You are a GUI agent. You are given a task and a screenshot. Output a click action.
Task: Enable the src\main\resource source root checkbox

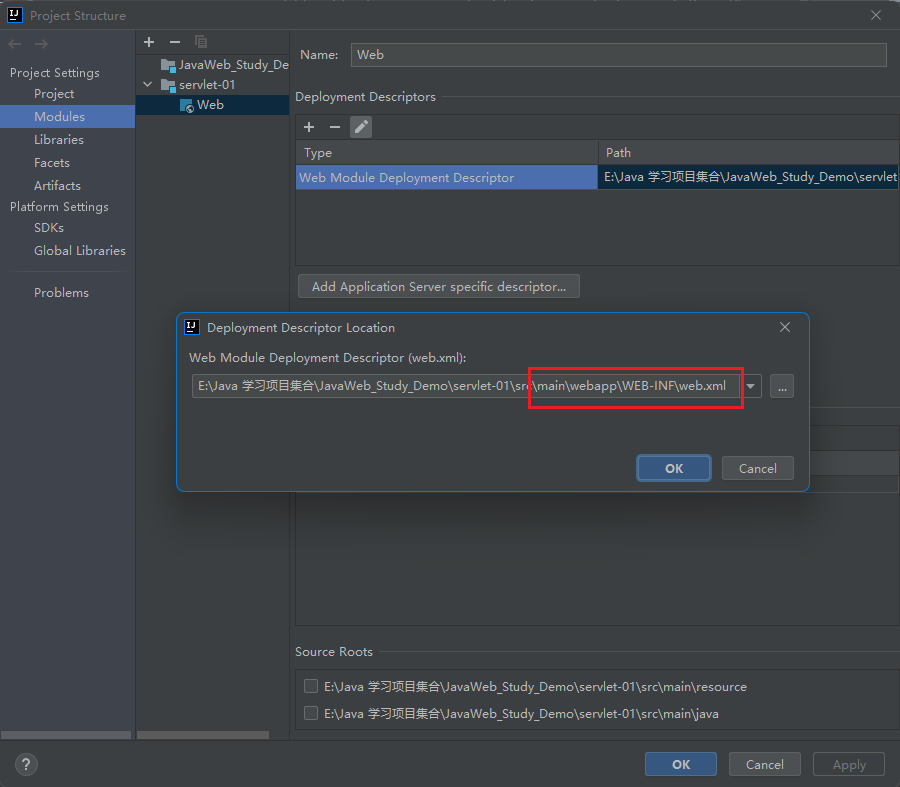(x=311, y=687)
